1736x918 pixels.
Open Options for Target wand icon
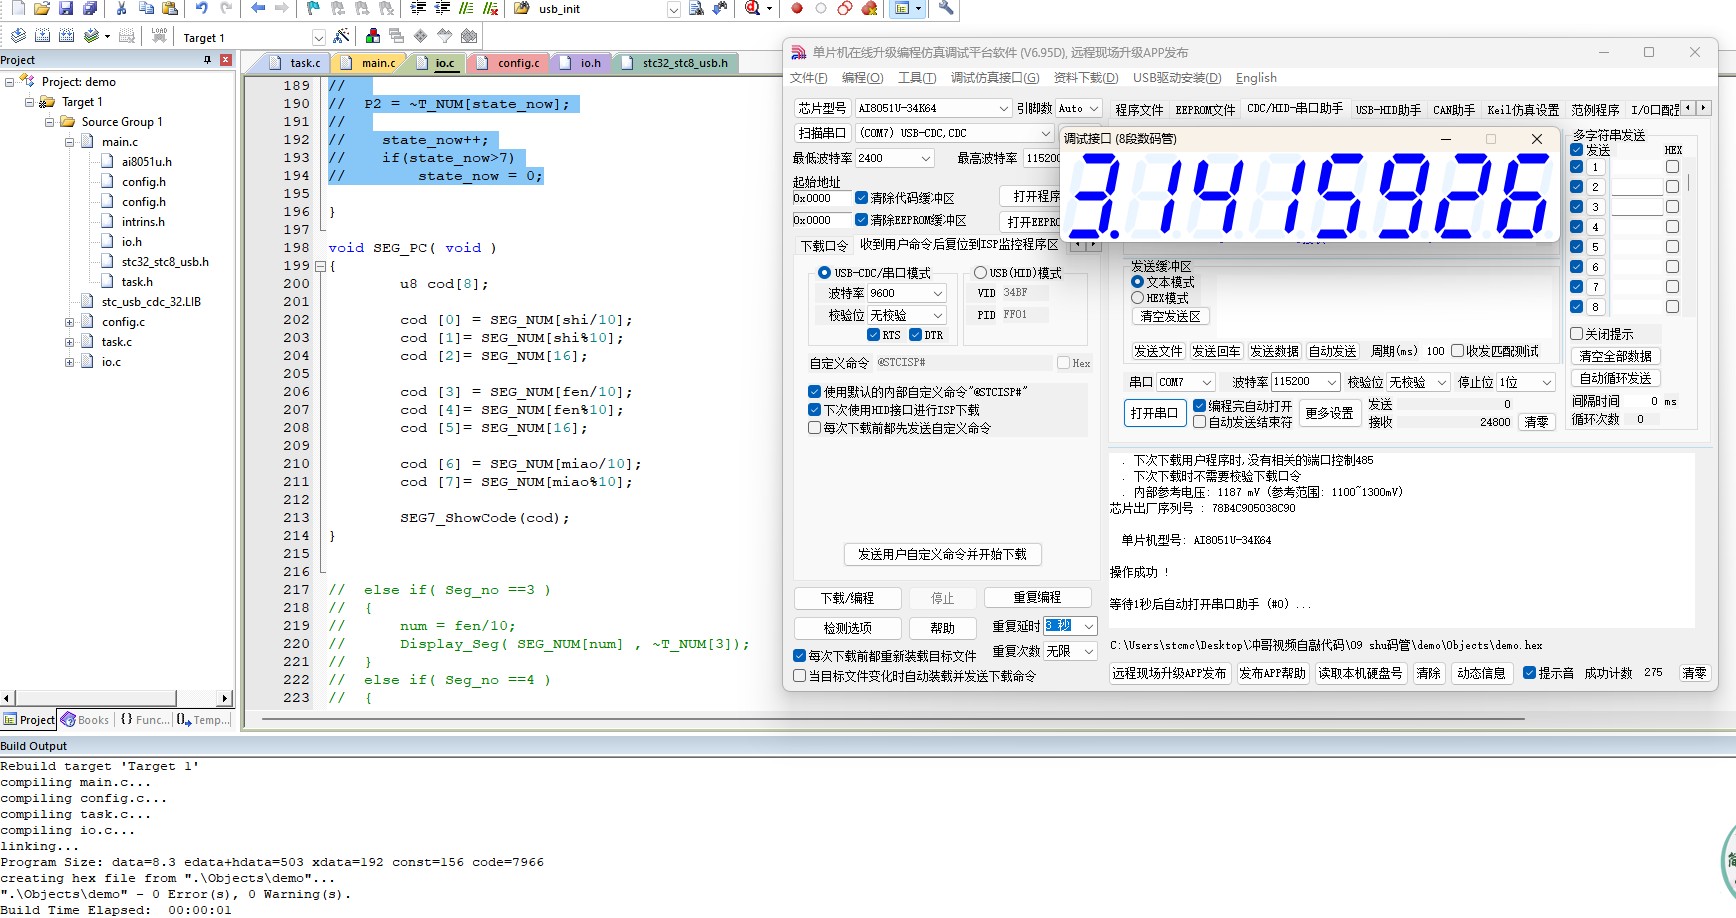click(342, 36)
